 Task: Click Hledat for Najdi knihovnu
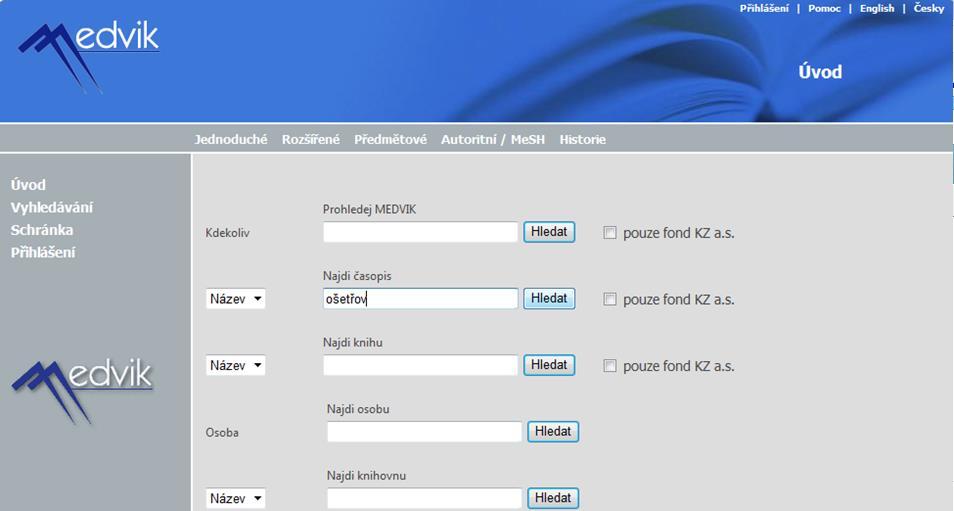click(x=552, y=498)
